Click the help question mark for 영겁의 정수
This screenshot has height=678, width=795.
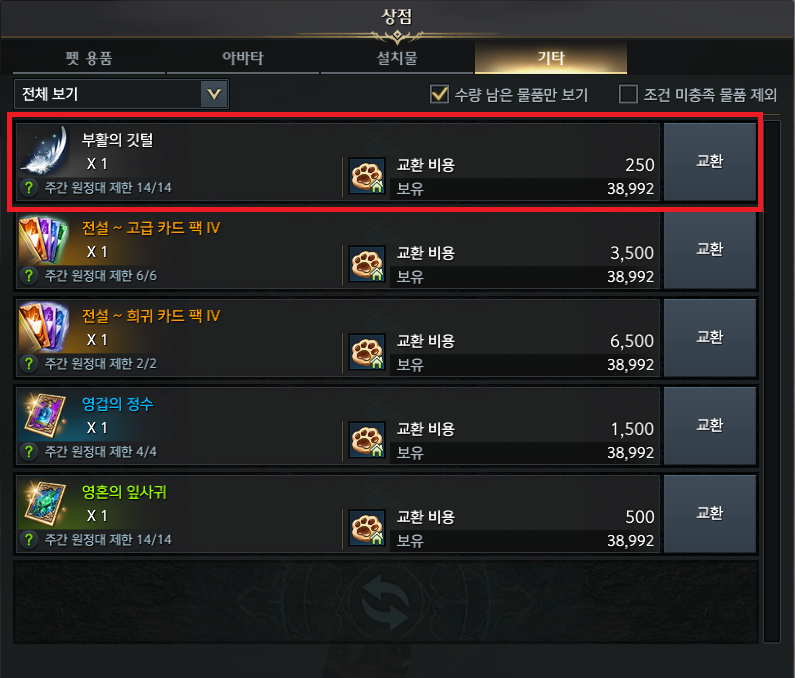click(x=29, y=451)
